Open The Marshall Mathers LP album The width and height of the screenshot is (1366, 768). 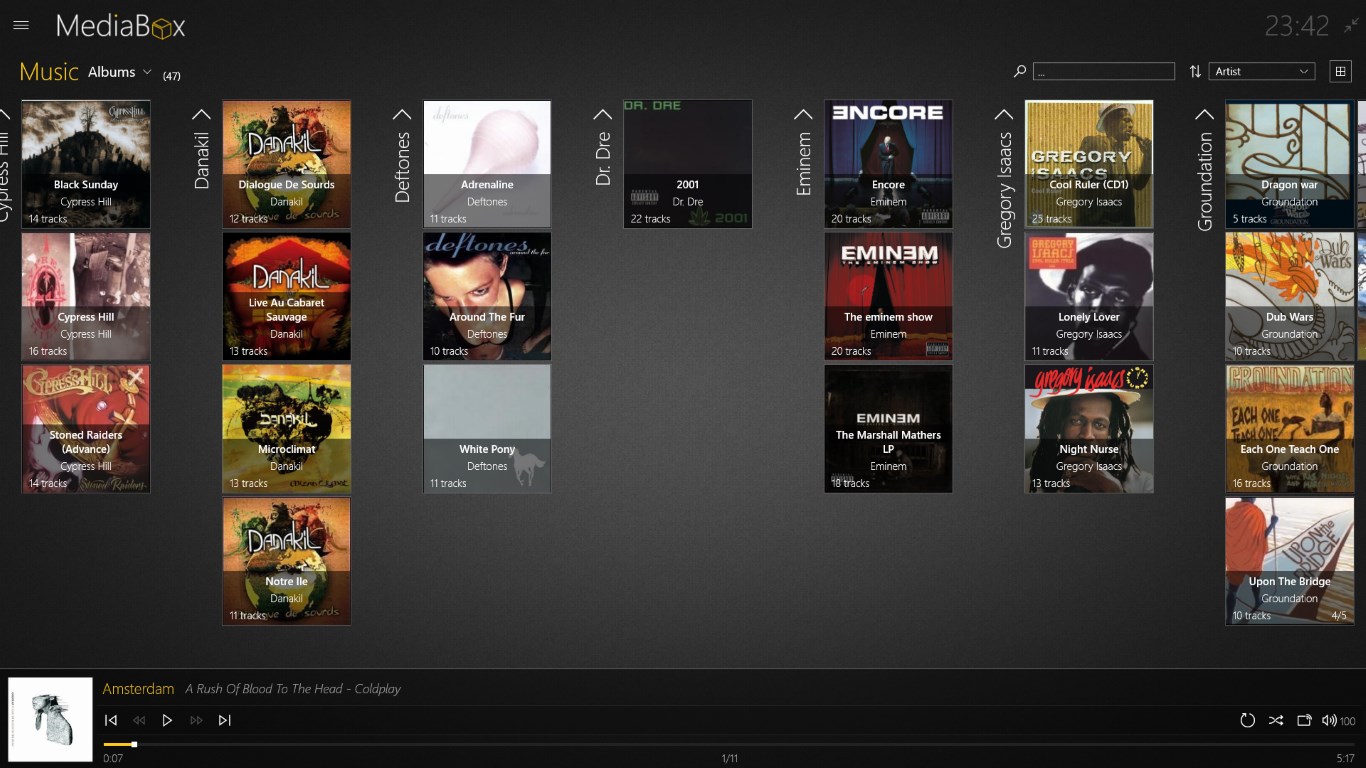click(888, 428)
